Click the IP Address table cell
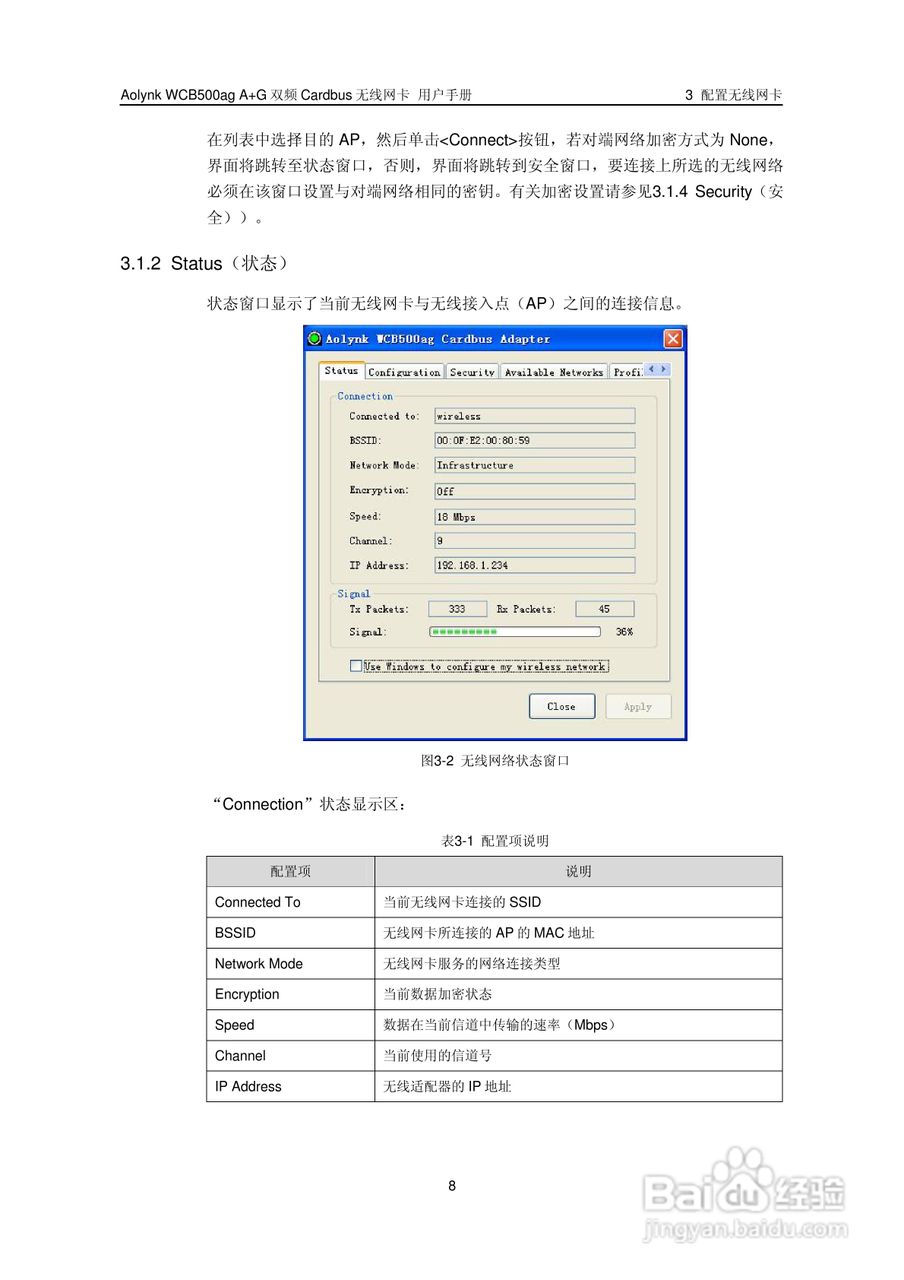904x1280 pixels. 291,1087
